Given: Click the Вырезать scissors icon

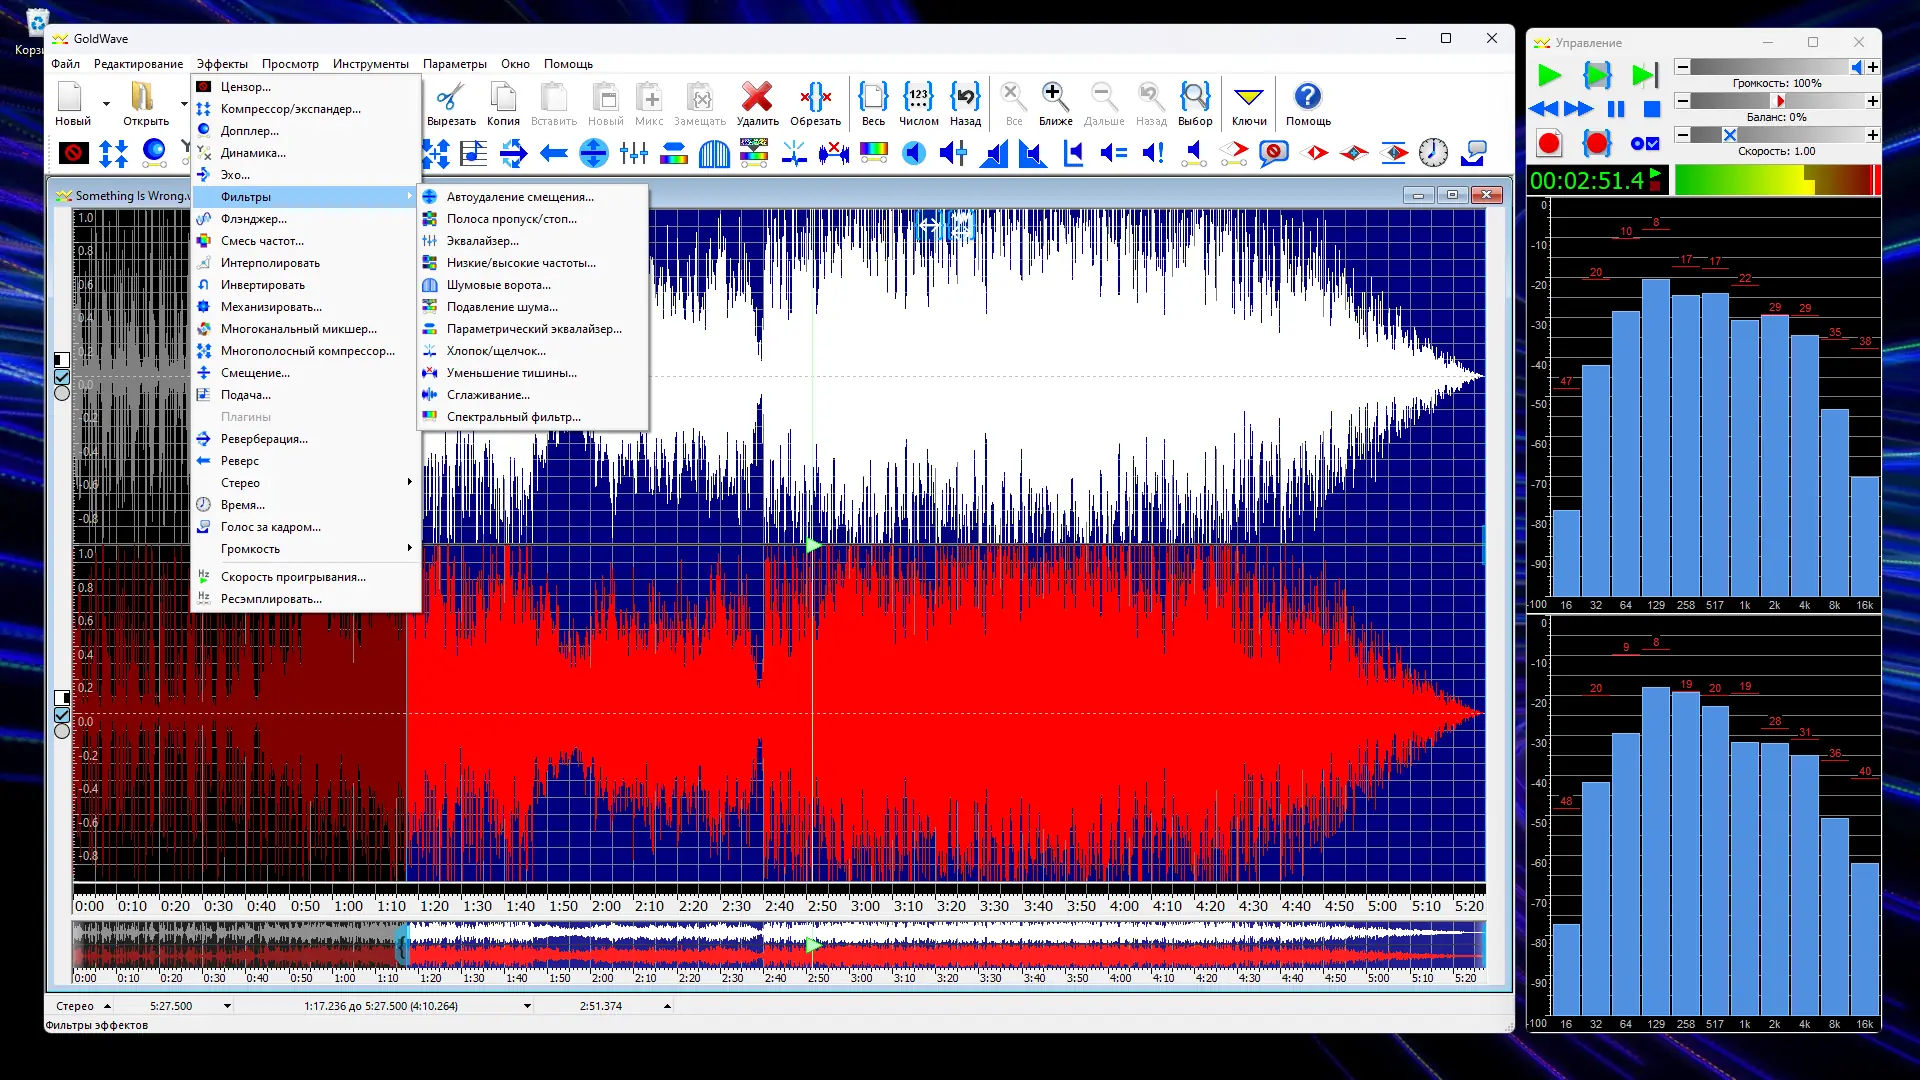Looking at the screenshot, I should 450,97.
